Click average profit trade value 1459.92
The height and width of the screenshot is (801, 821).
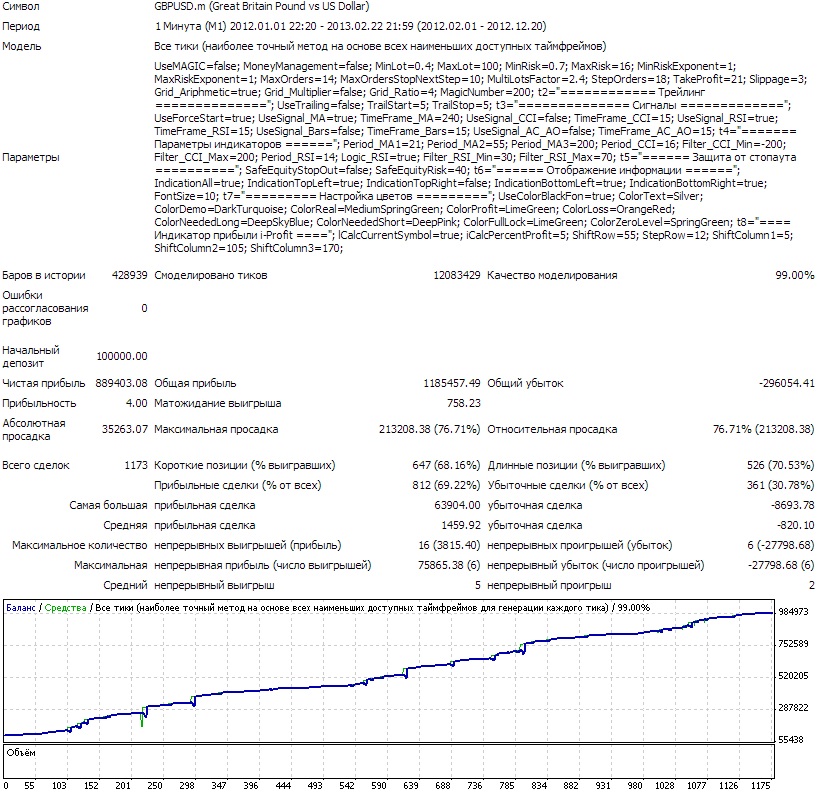pos(461,525)
